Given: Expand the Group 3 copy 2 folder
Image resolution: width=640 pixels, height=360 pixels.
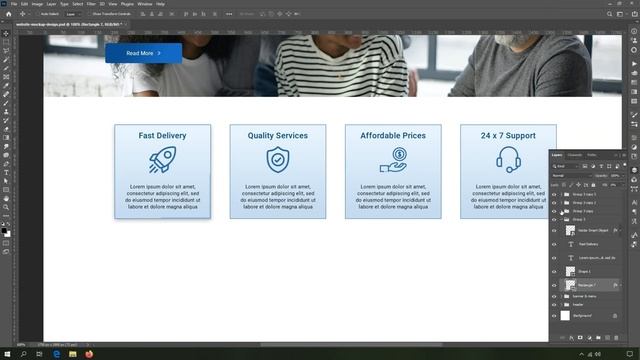Looking at the screenshot, I should click(562, 203).
